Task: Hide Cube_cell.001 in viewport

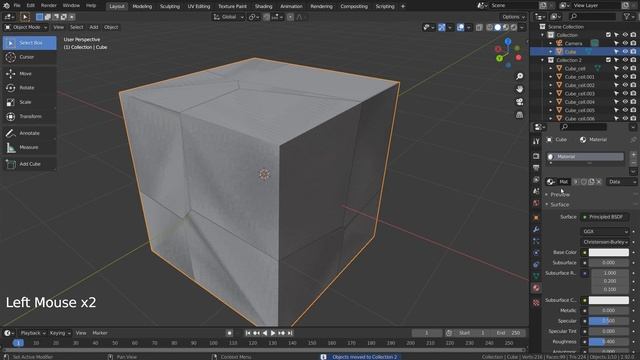Action: coord(625,77)
